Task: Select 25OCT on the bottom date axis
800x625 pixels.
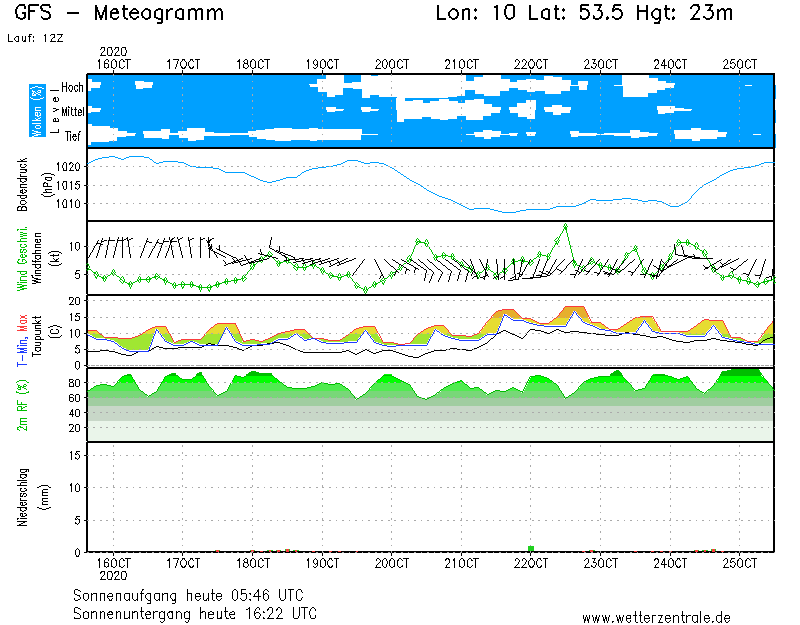Action: coord(740,563)
